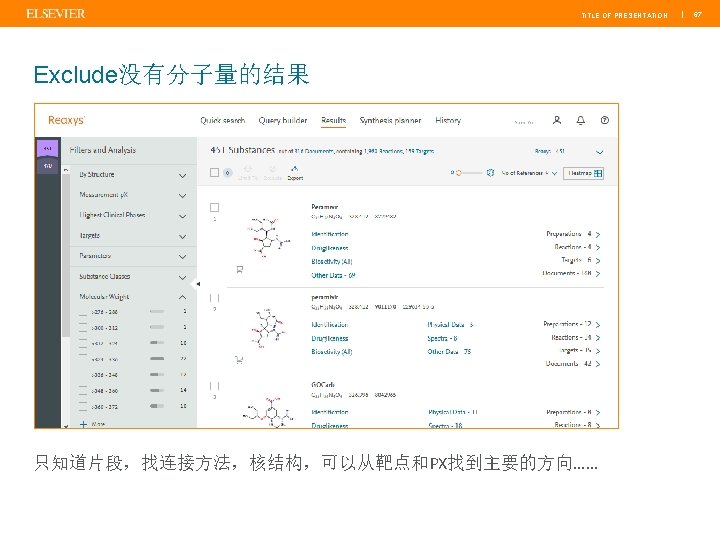The height and width of the screenshot is (540, 720).
Task: Check the second substance checkbox
Action: coord(214,298)
